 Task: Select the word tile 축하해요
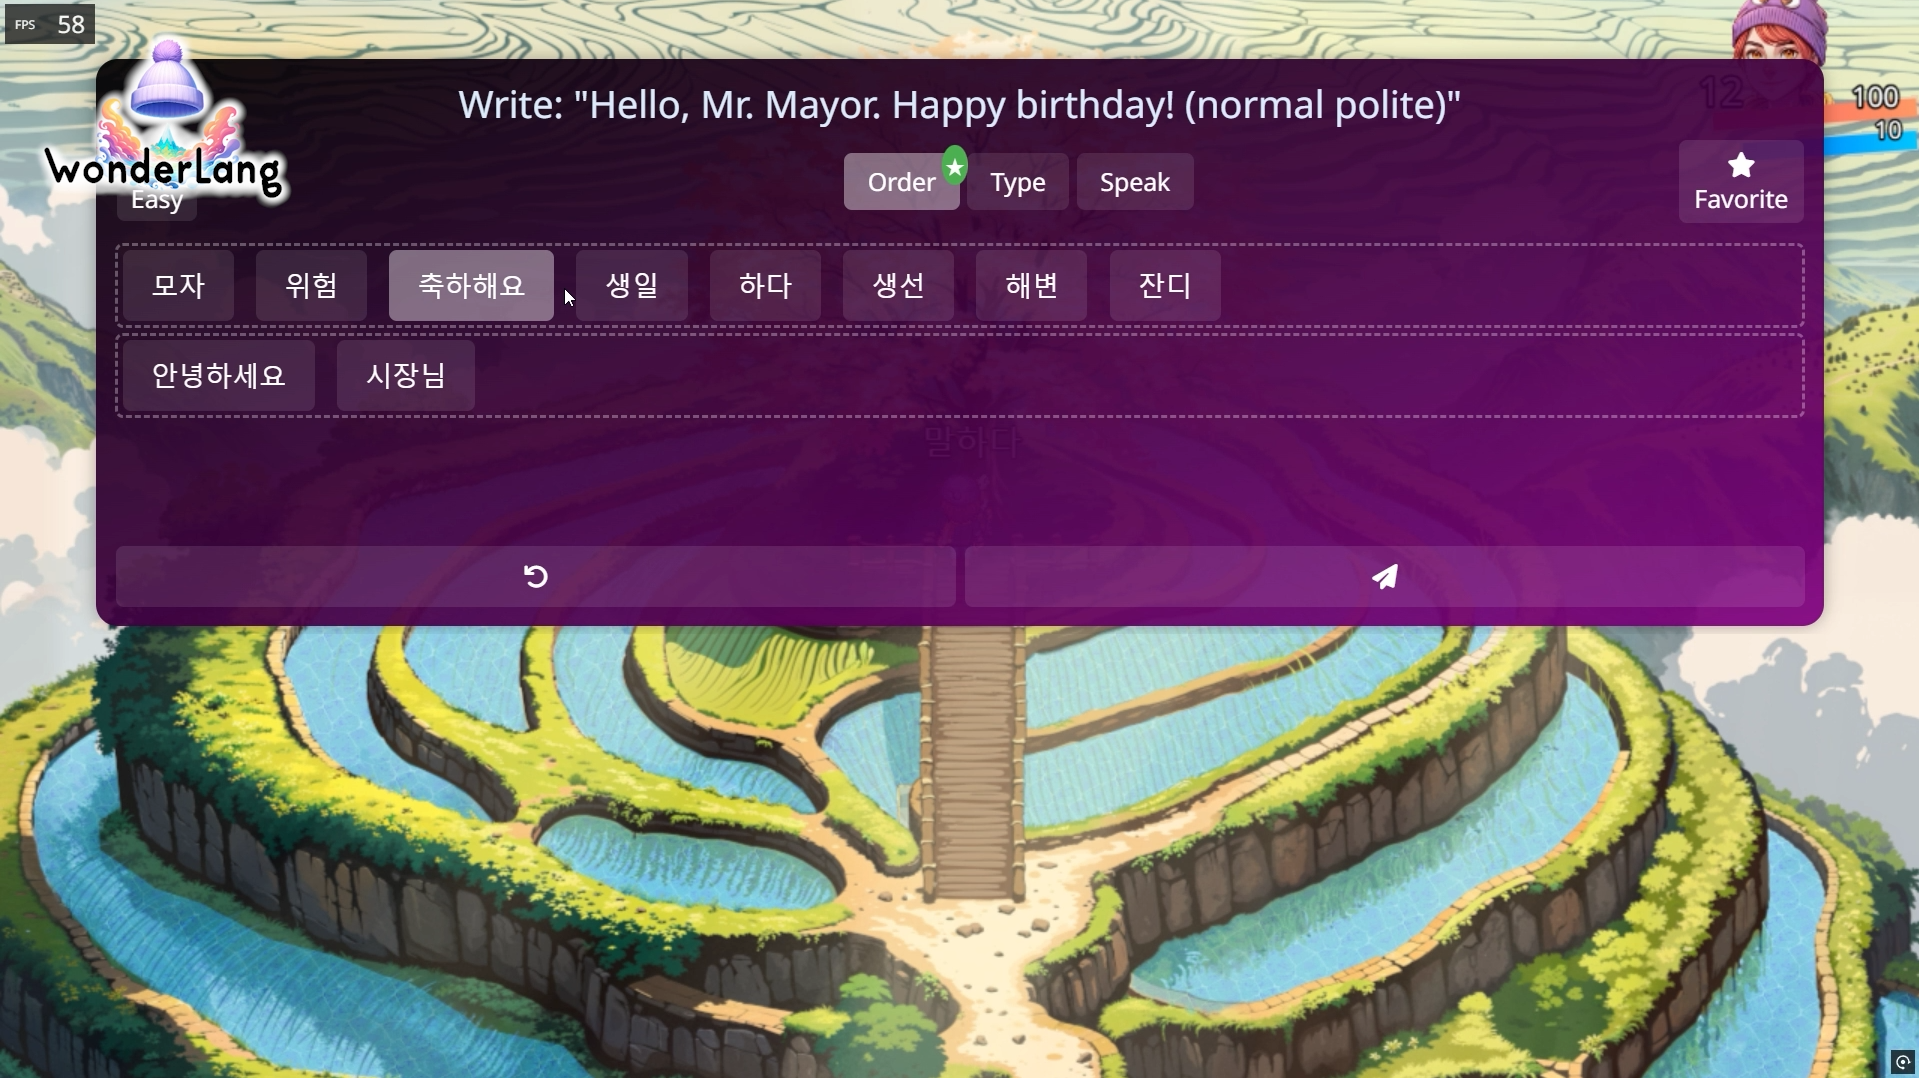[471, 286]
